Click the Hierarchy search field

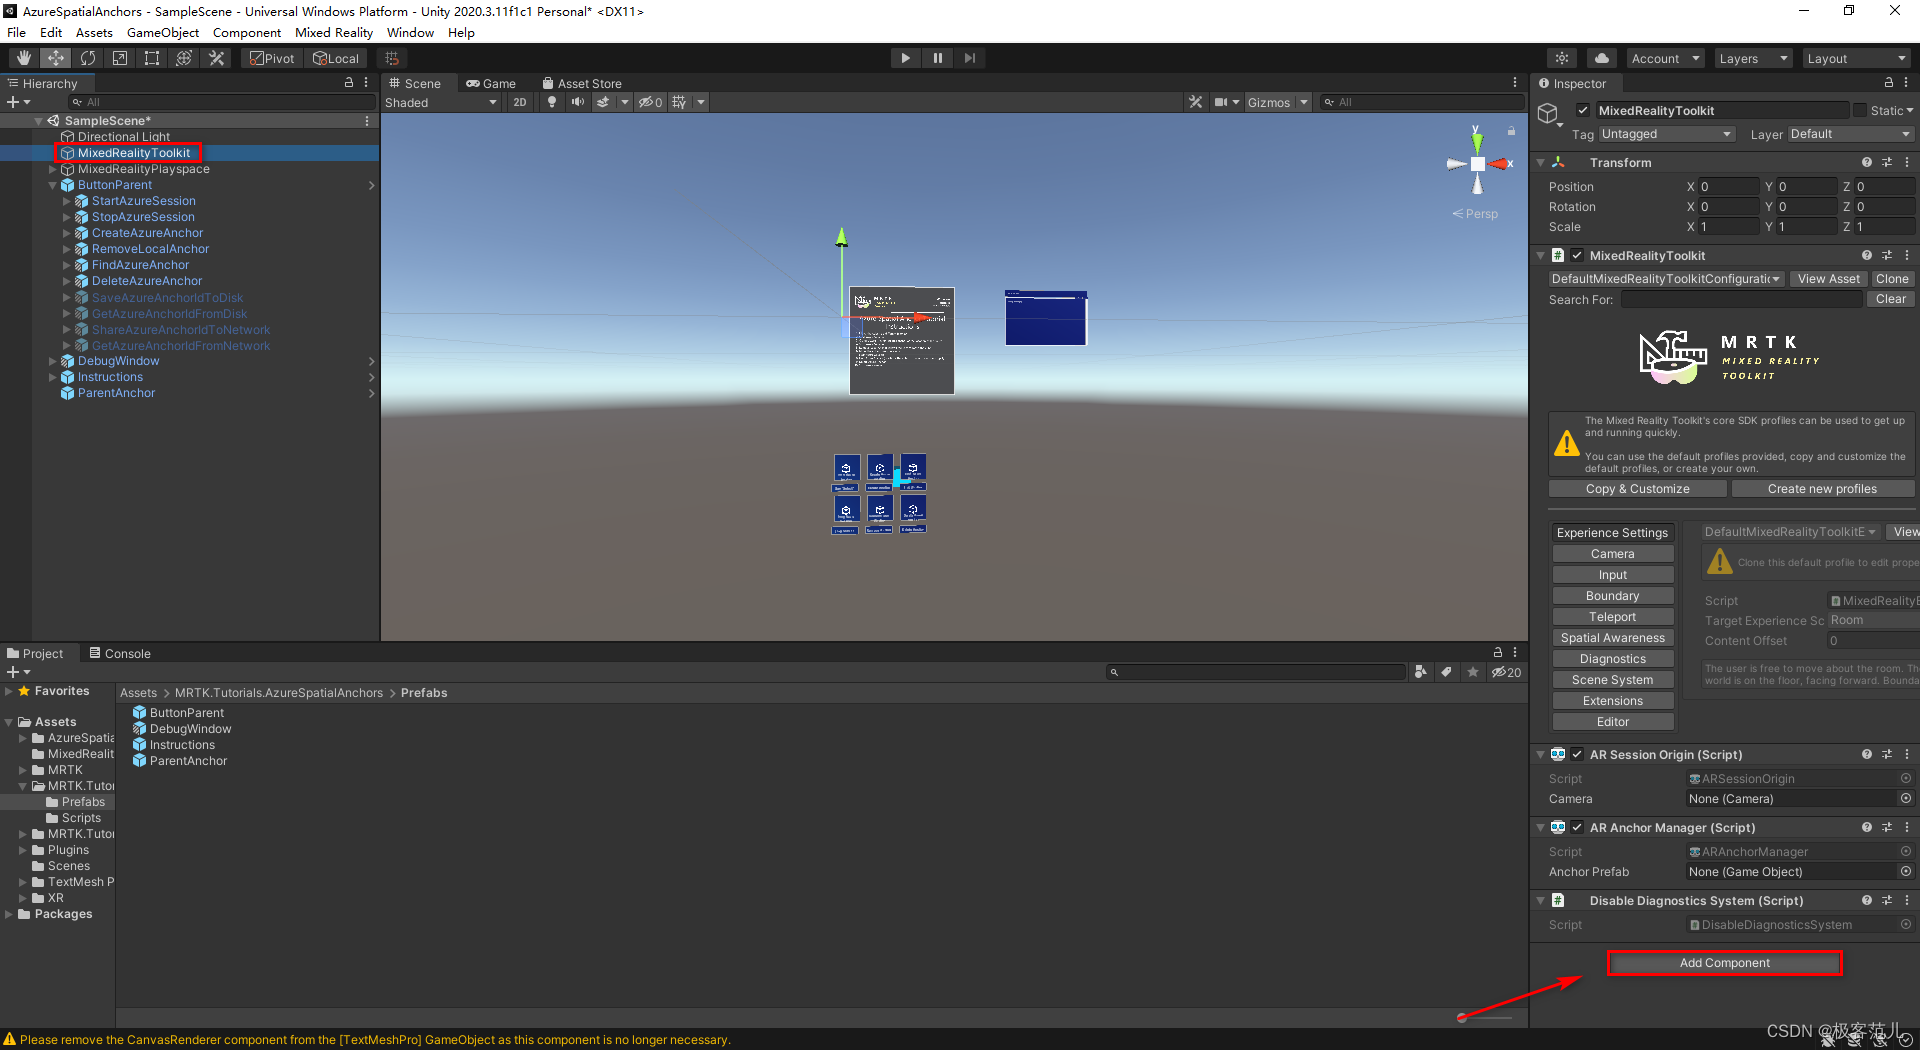223,102
